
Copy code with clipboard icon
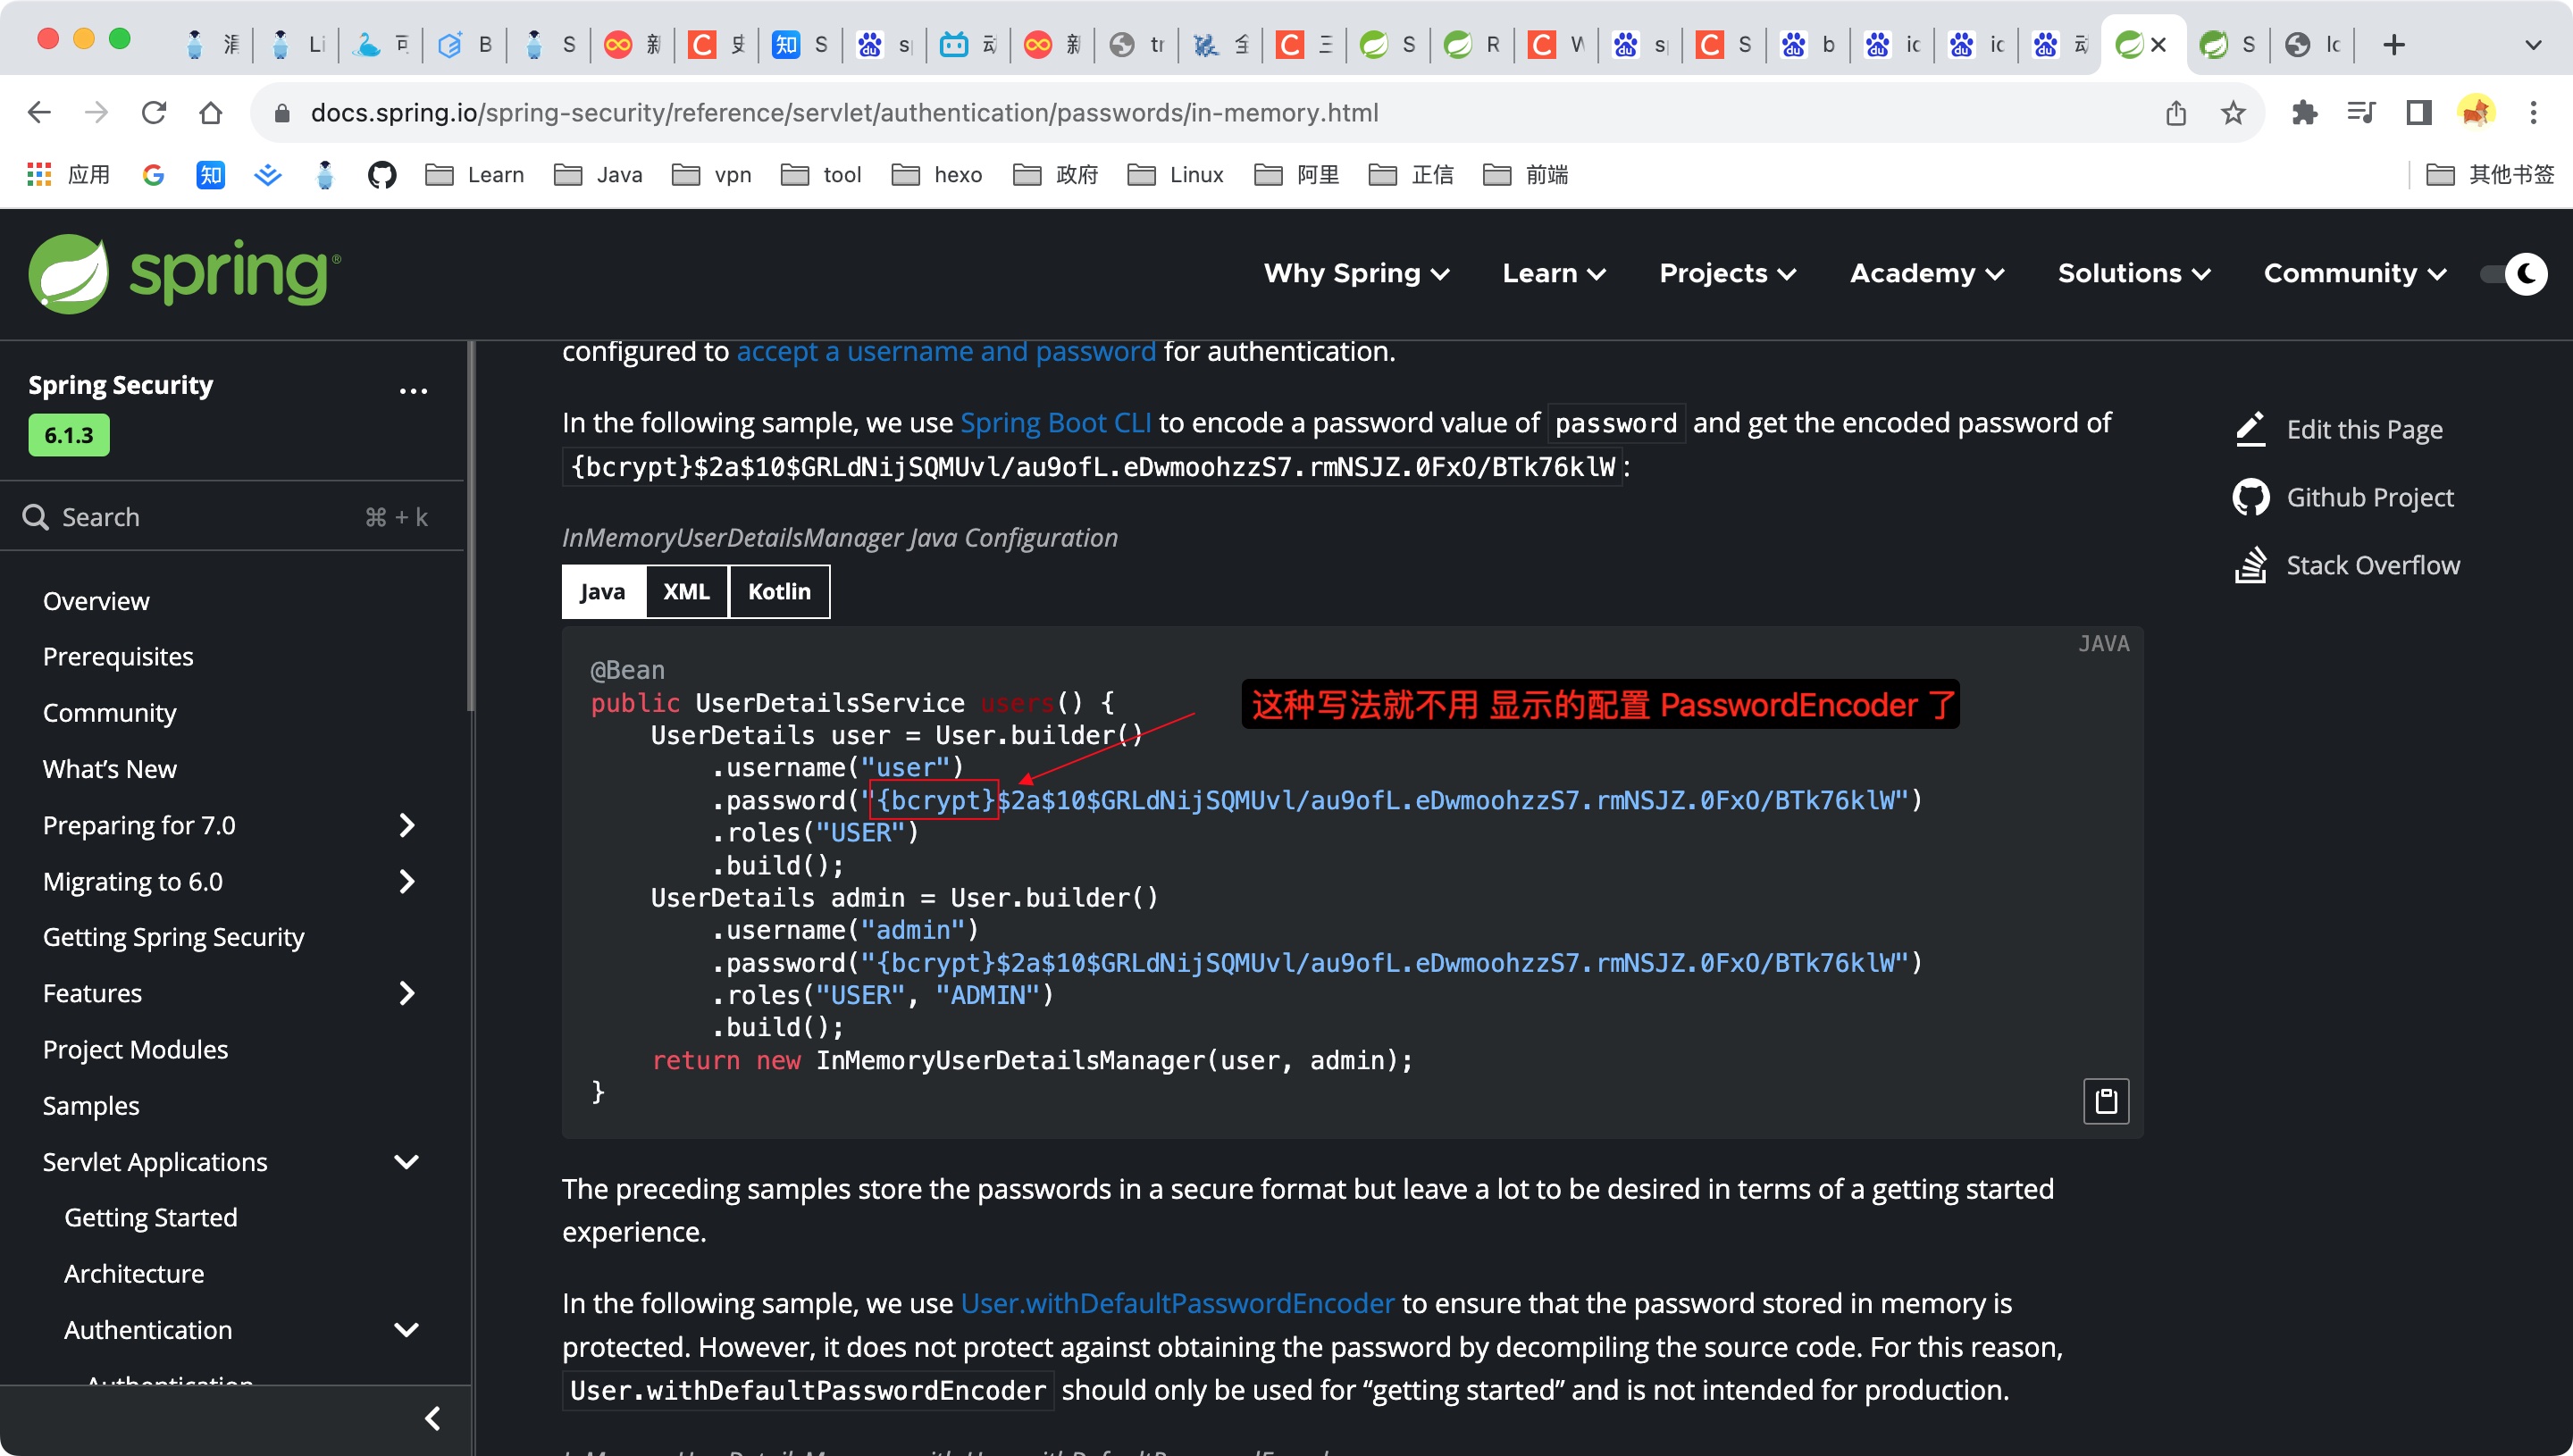point(2105,1101)
